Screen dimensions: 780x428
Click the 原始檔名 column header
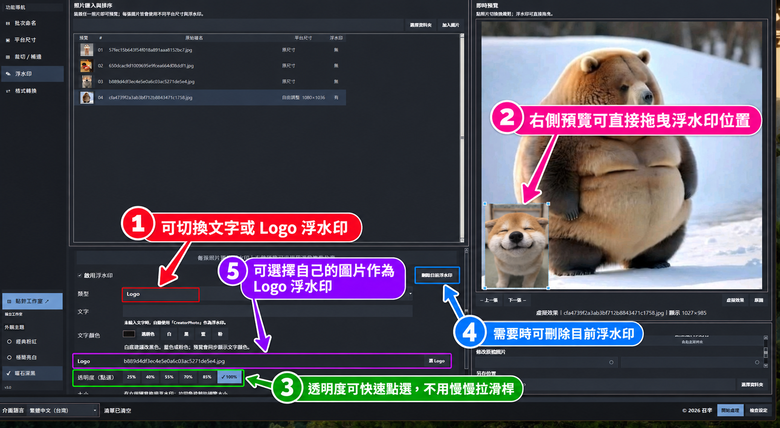point(194,38)
